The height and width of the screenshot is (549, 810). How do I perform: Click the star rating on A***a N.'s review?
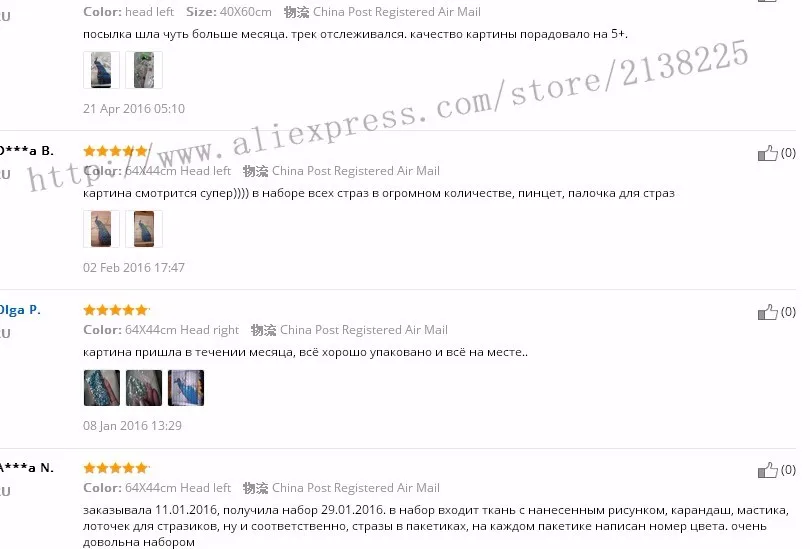click(116, 468)
